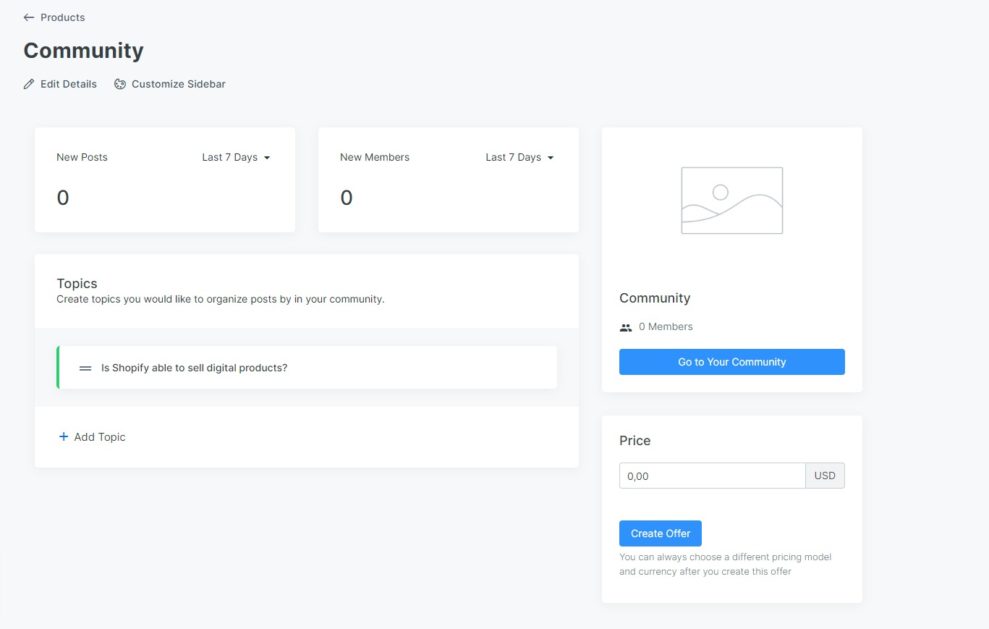Expand the New Members Last 7 Days dropdown
The image size is (989, 629).
519,157
